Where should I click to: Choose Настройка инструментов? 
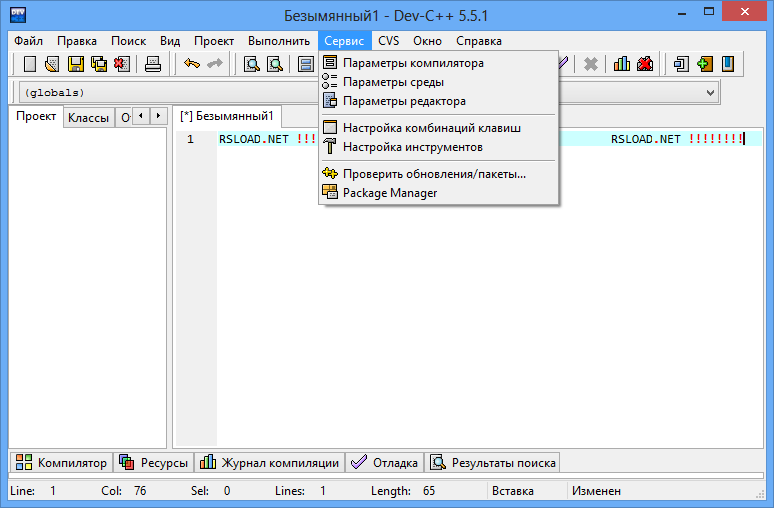[x=439, y=147]
